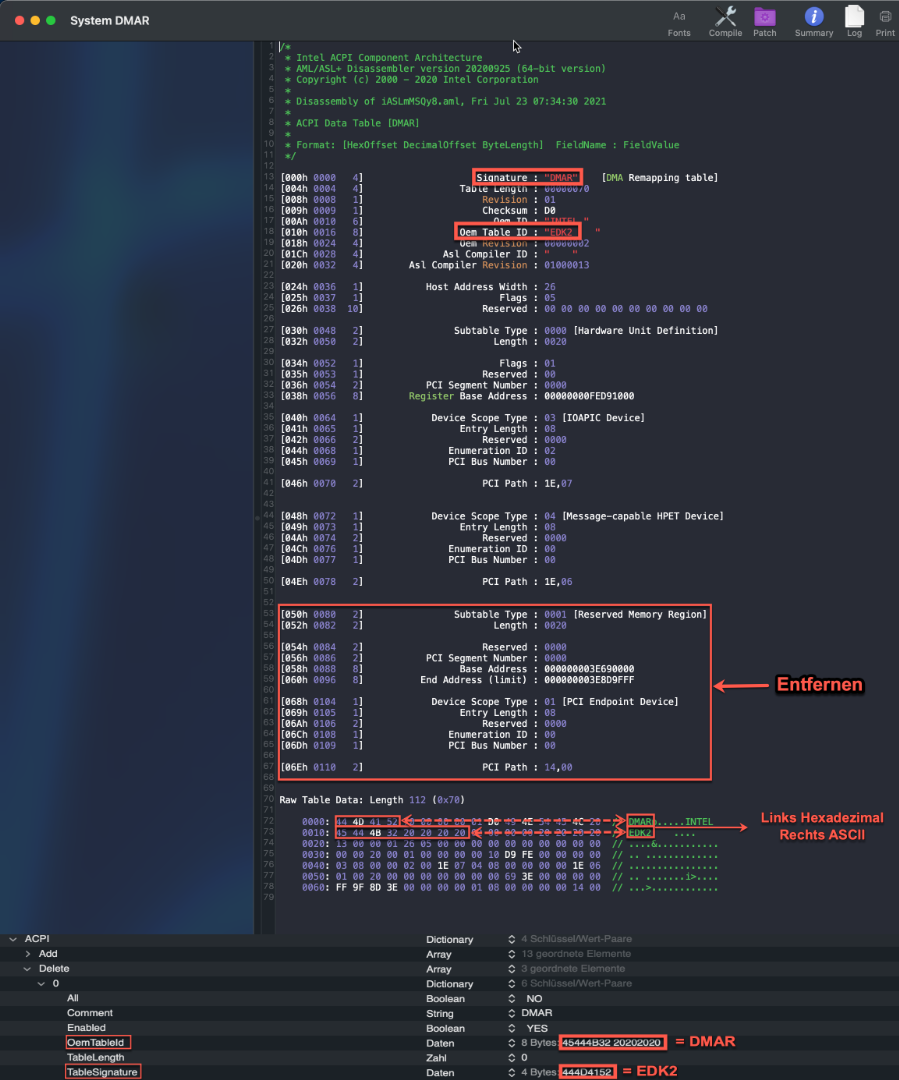Click the NO value of All

point(534,999)
